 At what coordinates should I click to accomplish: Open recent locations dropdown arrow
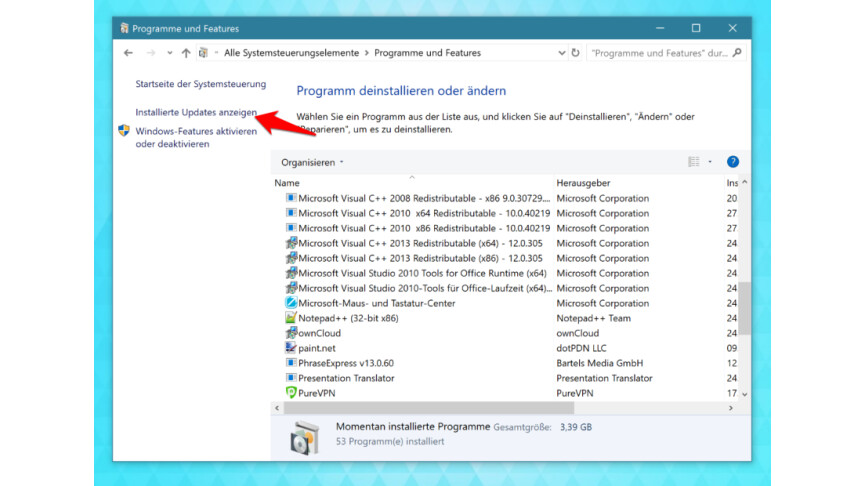[x=170, y=53]
